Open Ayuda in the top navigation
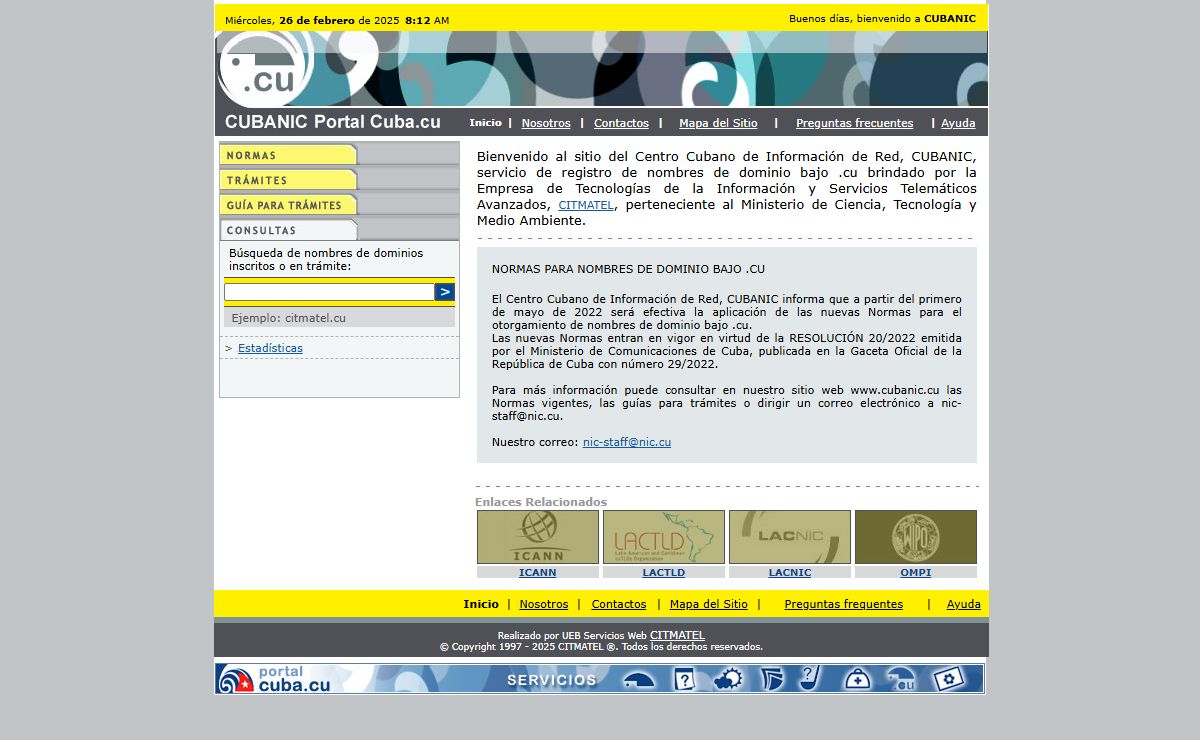The image size is (1200, 740). tap(958, 123)
